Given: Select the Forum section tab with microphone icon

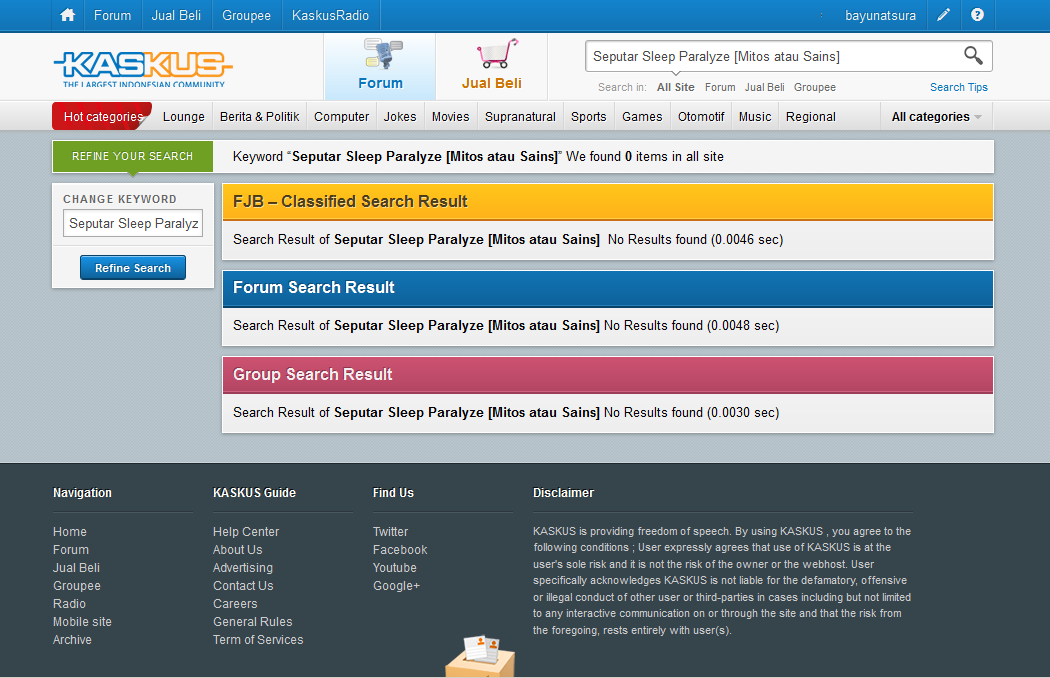Looking at the screenshot, I should (380, 66).
